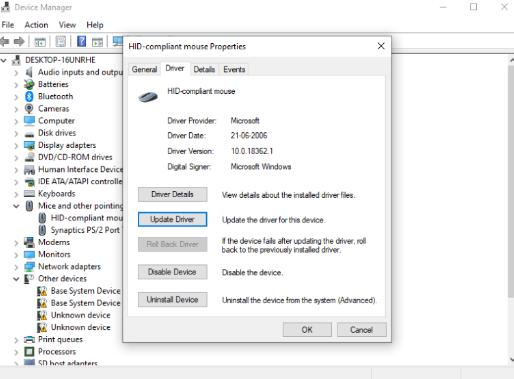Expand the Network adapters node chevron
Screen dimensions: 514x379
(x=16, y=267)
